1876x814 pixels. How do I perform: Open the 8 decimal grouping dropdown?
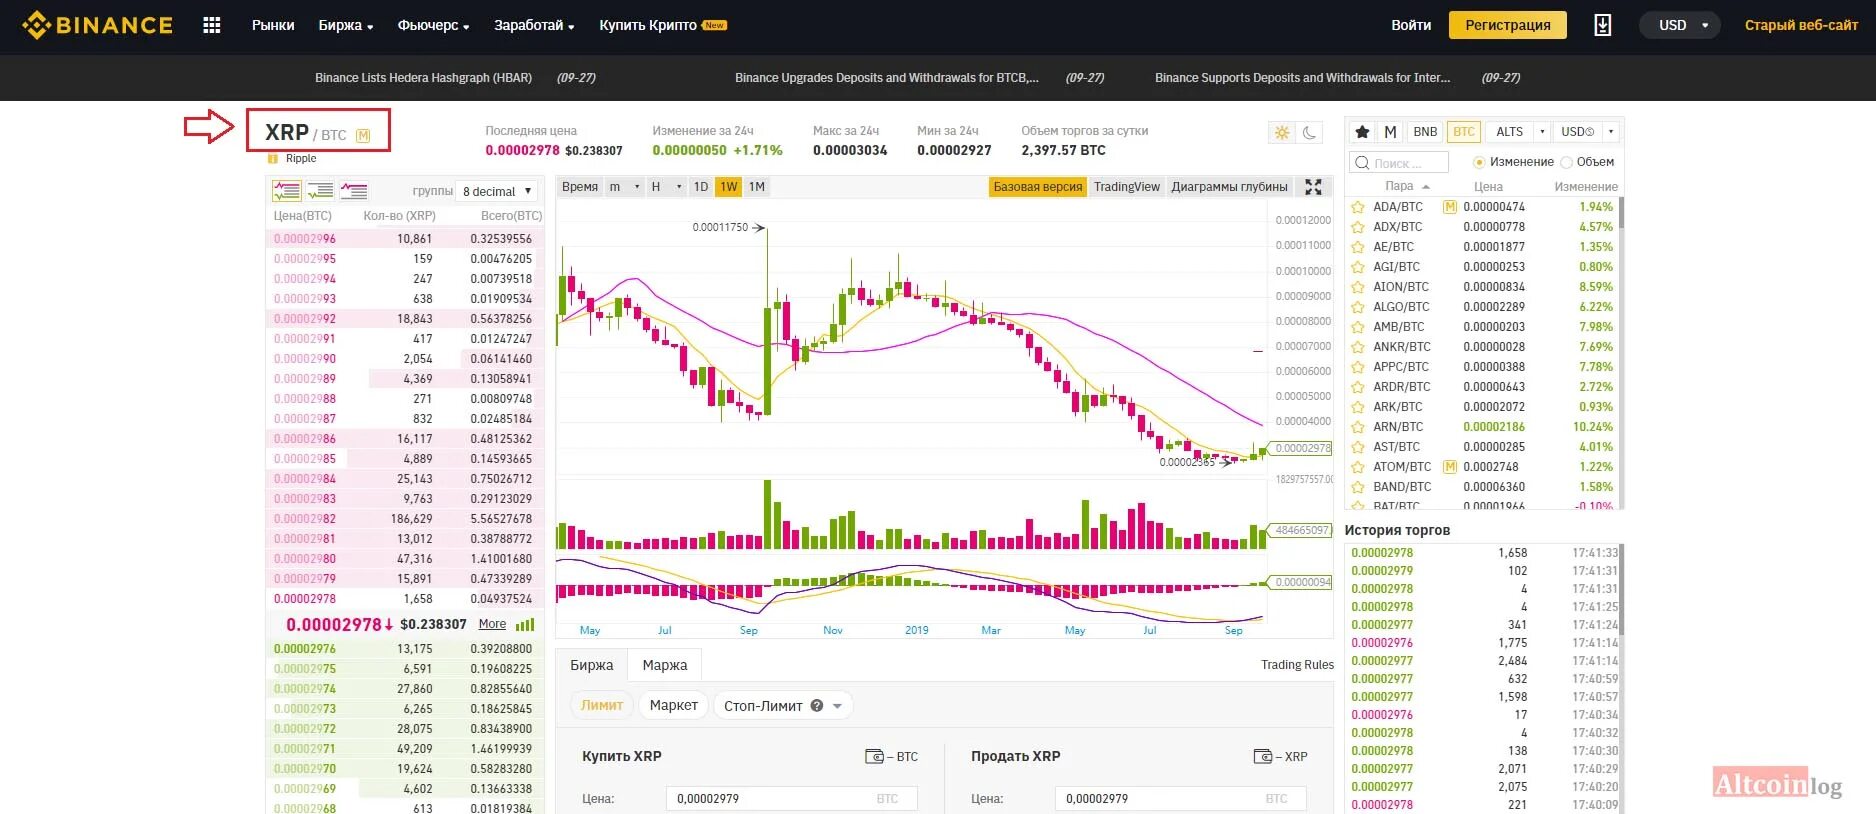pyautogui.click(x=497, y=191)
